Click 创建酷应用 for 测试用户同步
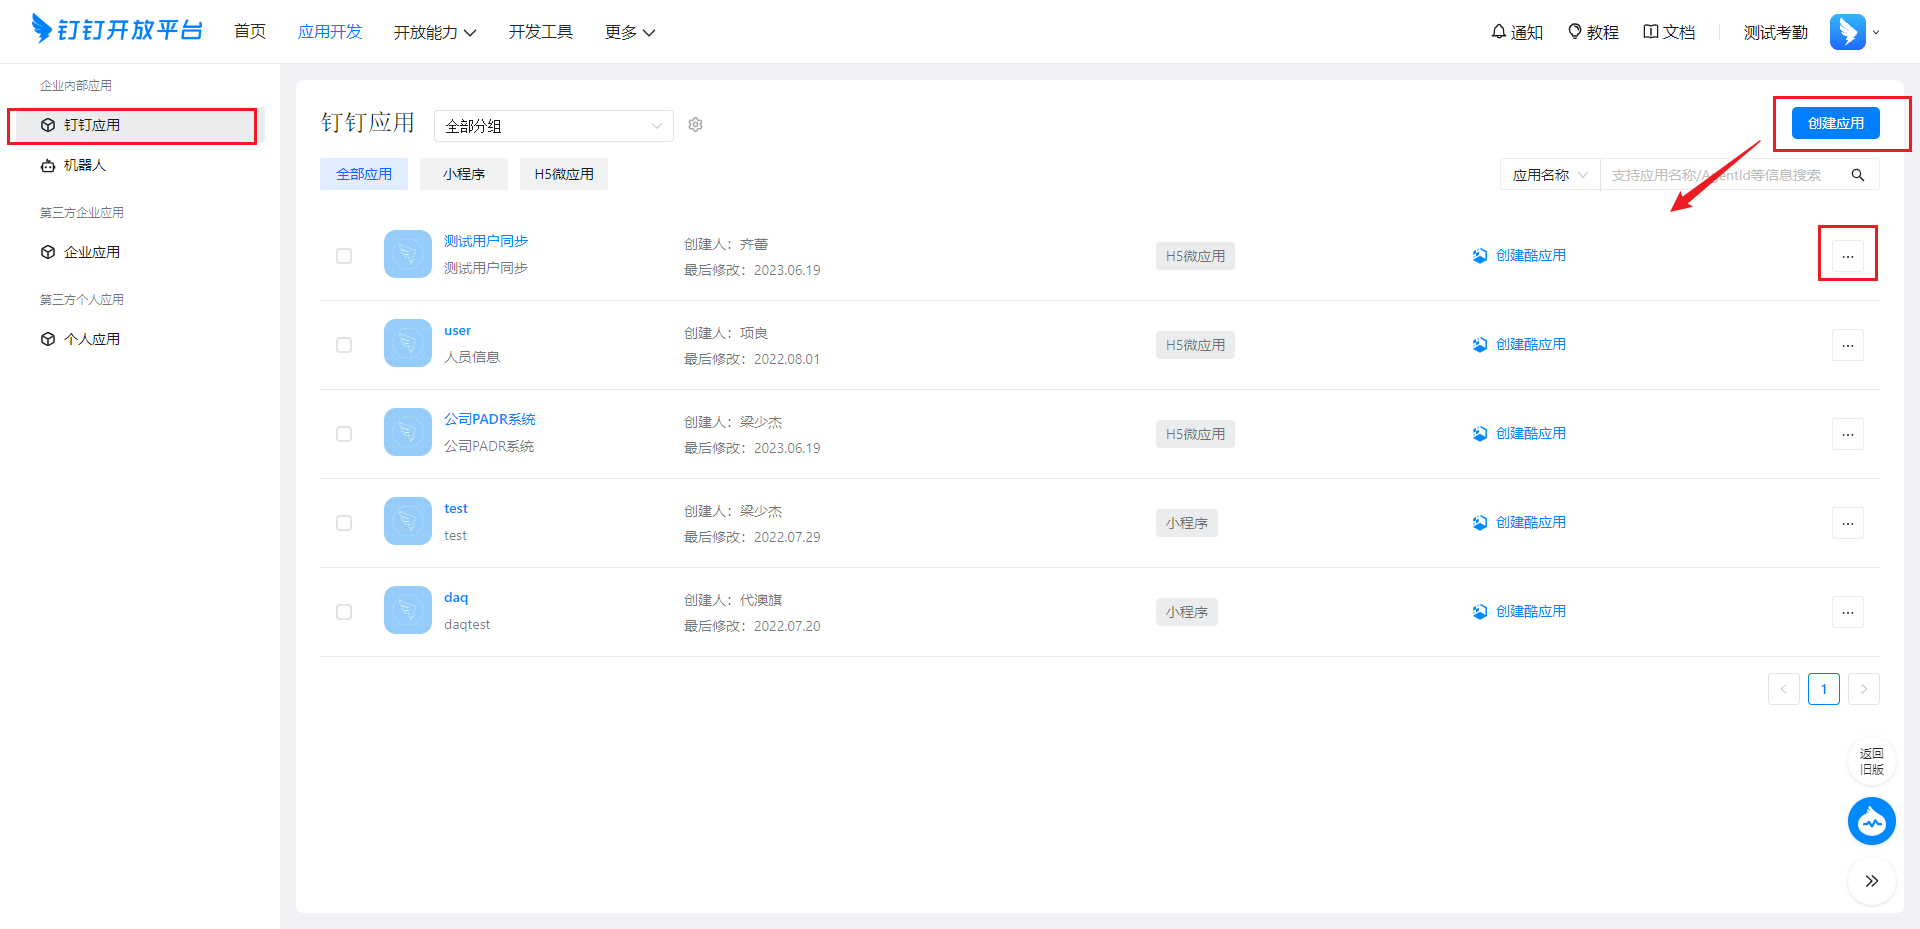The height and width of the screenshot is (929, 1920). pos(1519,255)
